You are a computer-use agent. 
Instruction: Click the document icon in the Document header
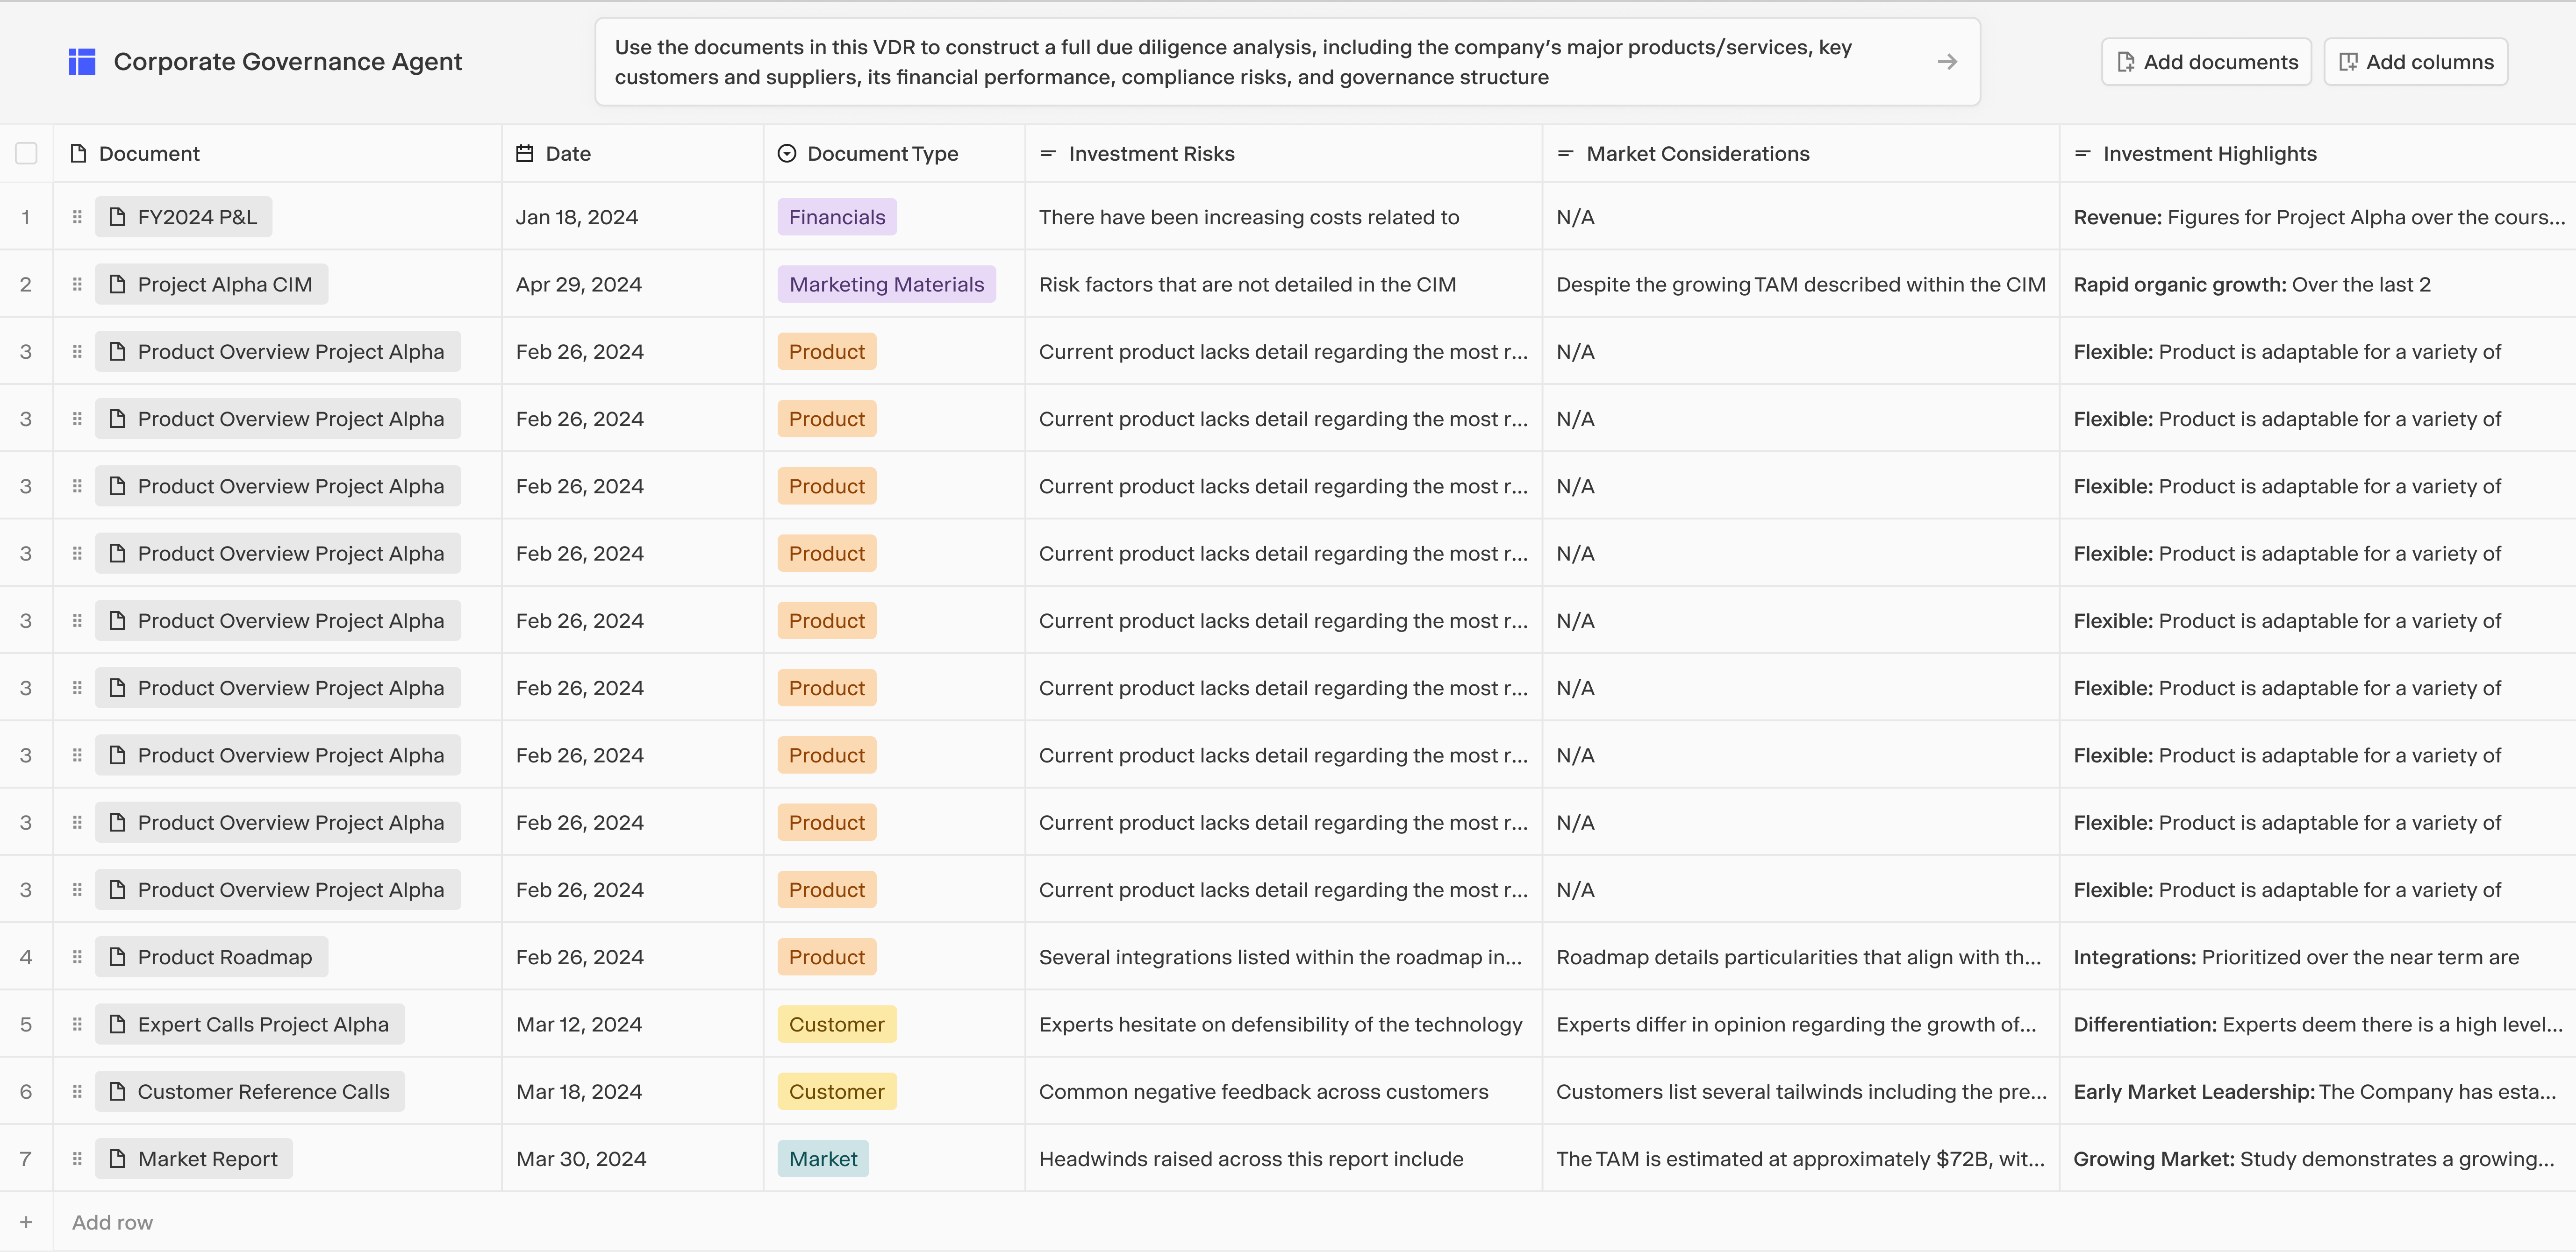[78, 153]
